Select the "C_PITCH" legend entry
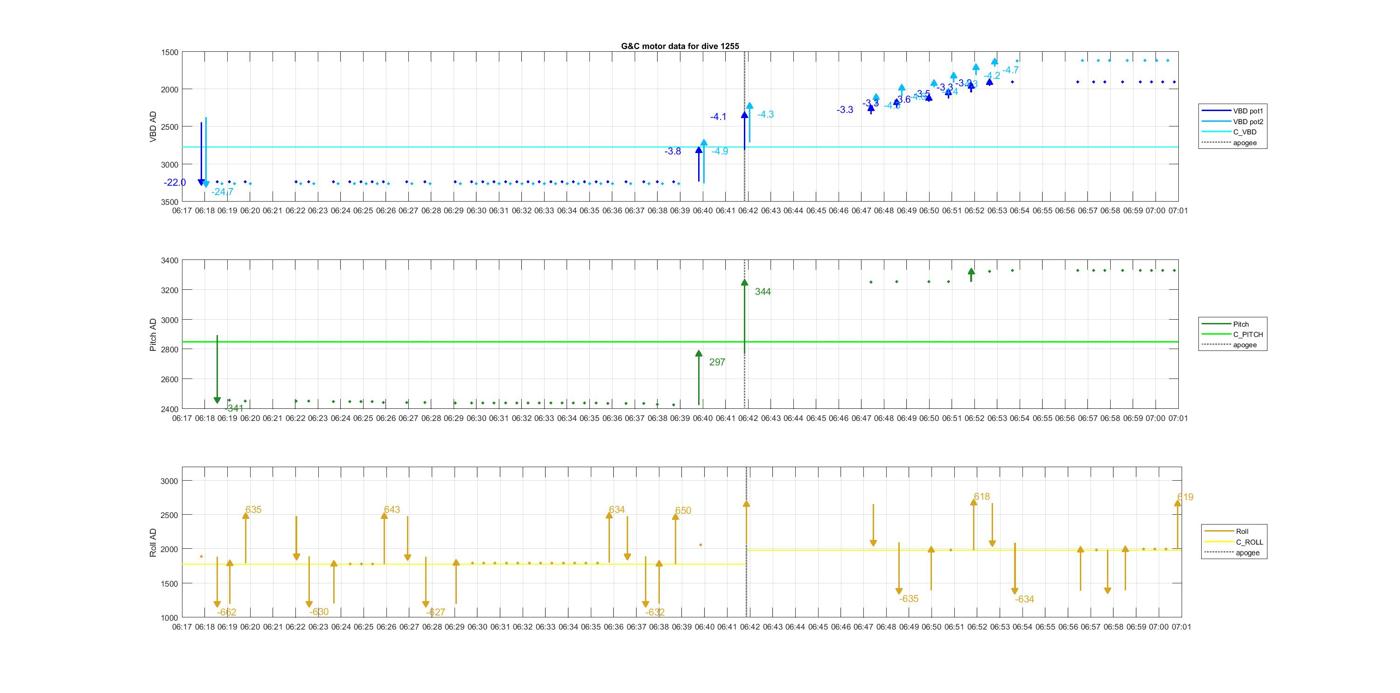Screen dimensions: 1400x693 tap(1248, 334)
